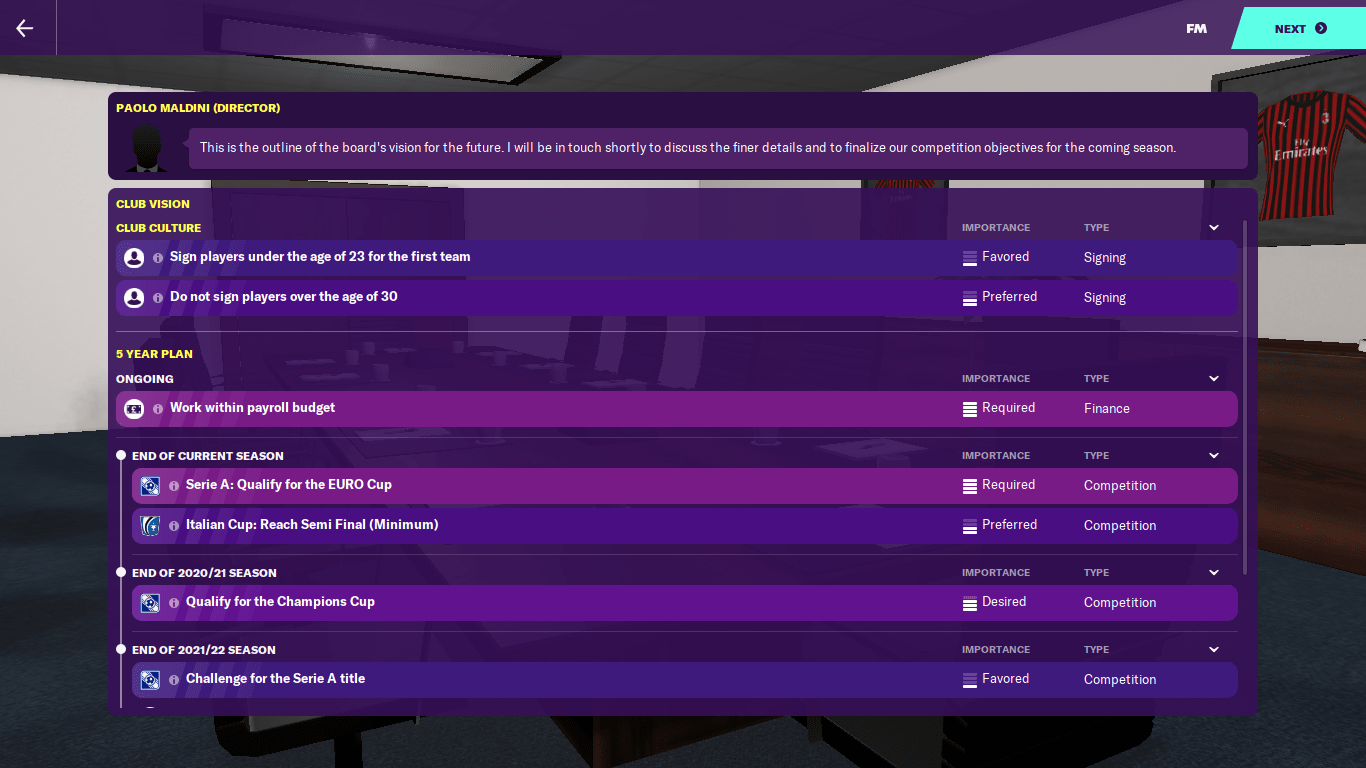This screenshot has width=1366, height=768.
Task: Click Type header in Club Culture section
Action: [x=1096, y=228]
